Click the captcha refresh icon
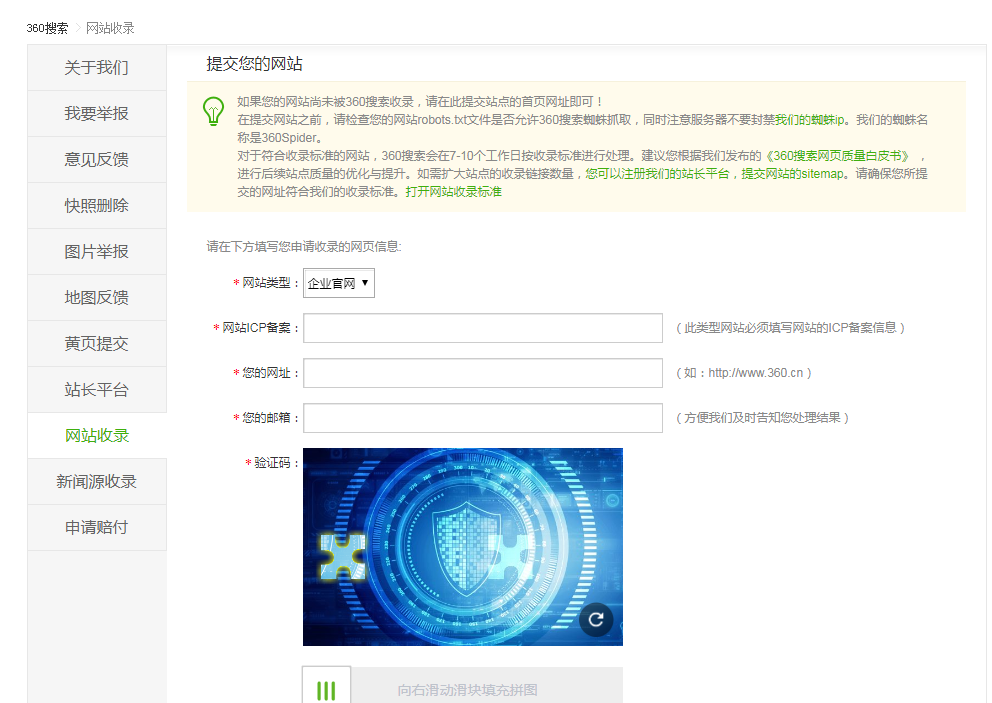The height and width of the screenshot is (703, 992). click(596, 619)
